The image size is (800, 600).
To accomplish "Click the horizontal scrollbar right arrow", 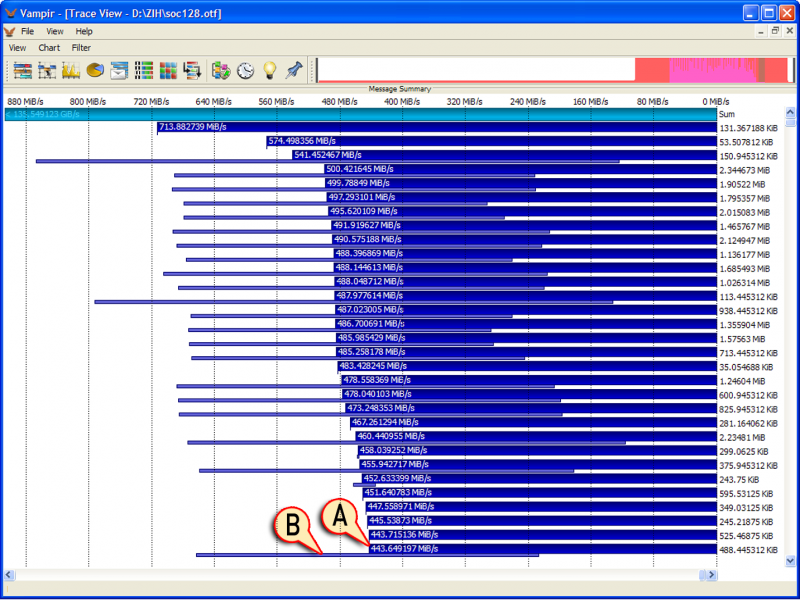I will click(x=711, y=575).
